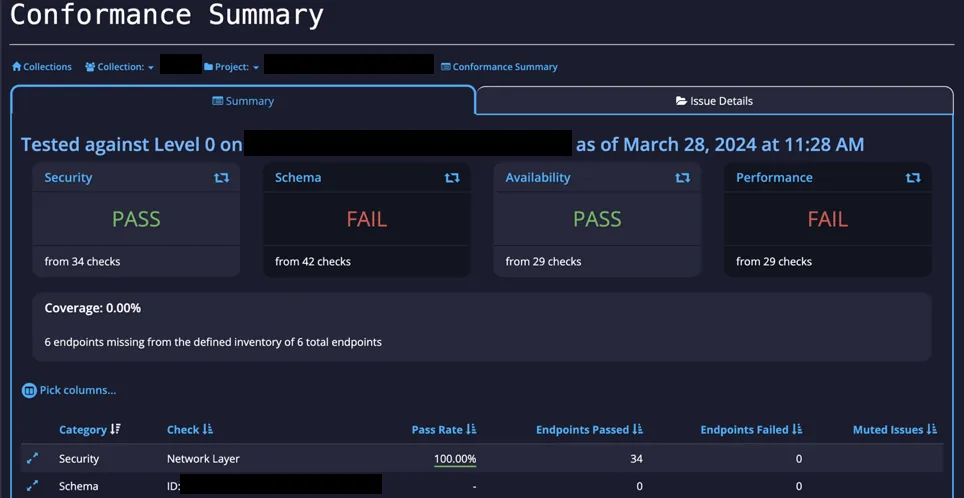
Task: Click 'Coverage: 0.00%' heading
Action: (93, 308)
